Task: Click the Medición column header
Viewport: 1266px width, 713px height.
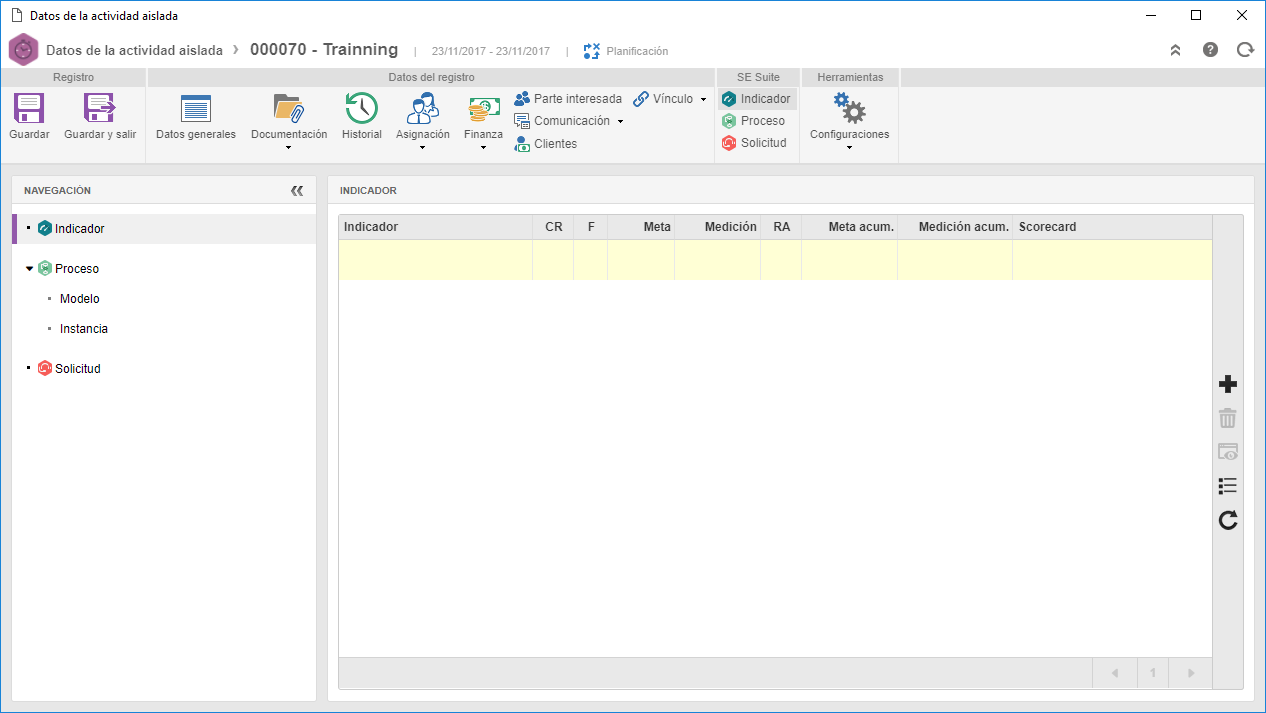Action: pos(717,227)
